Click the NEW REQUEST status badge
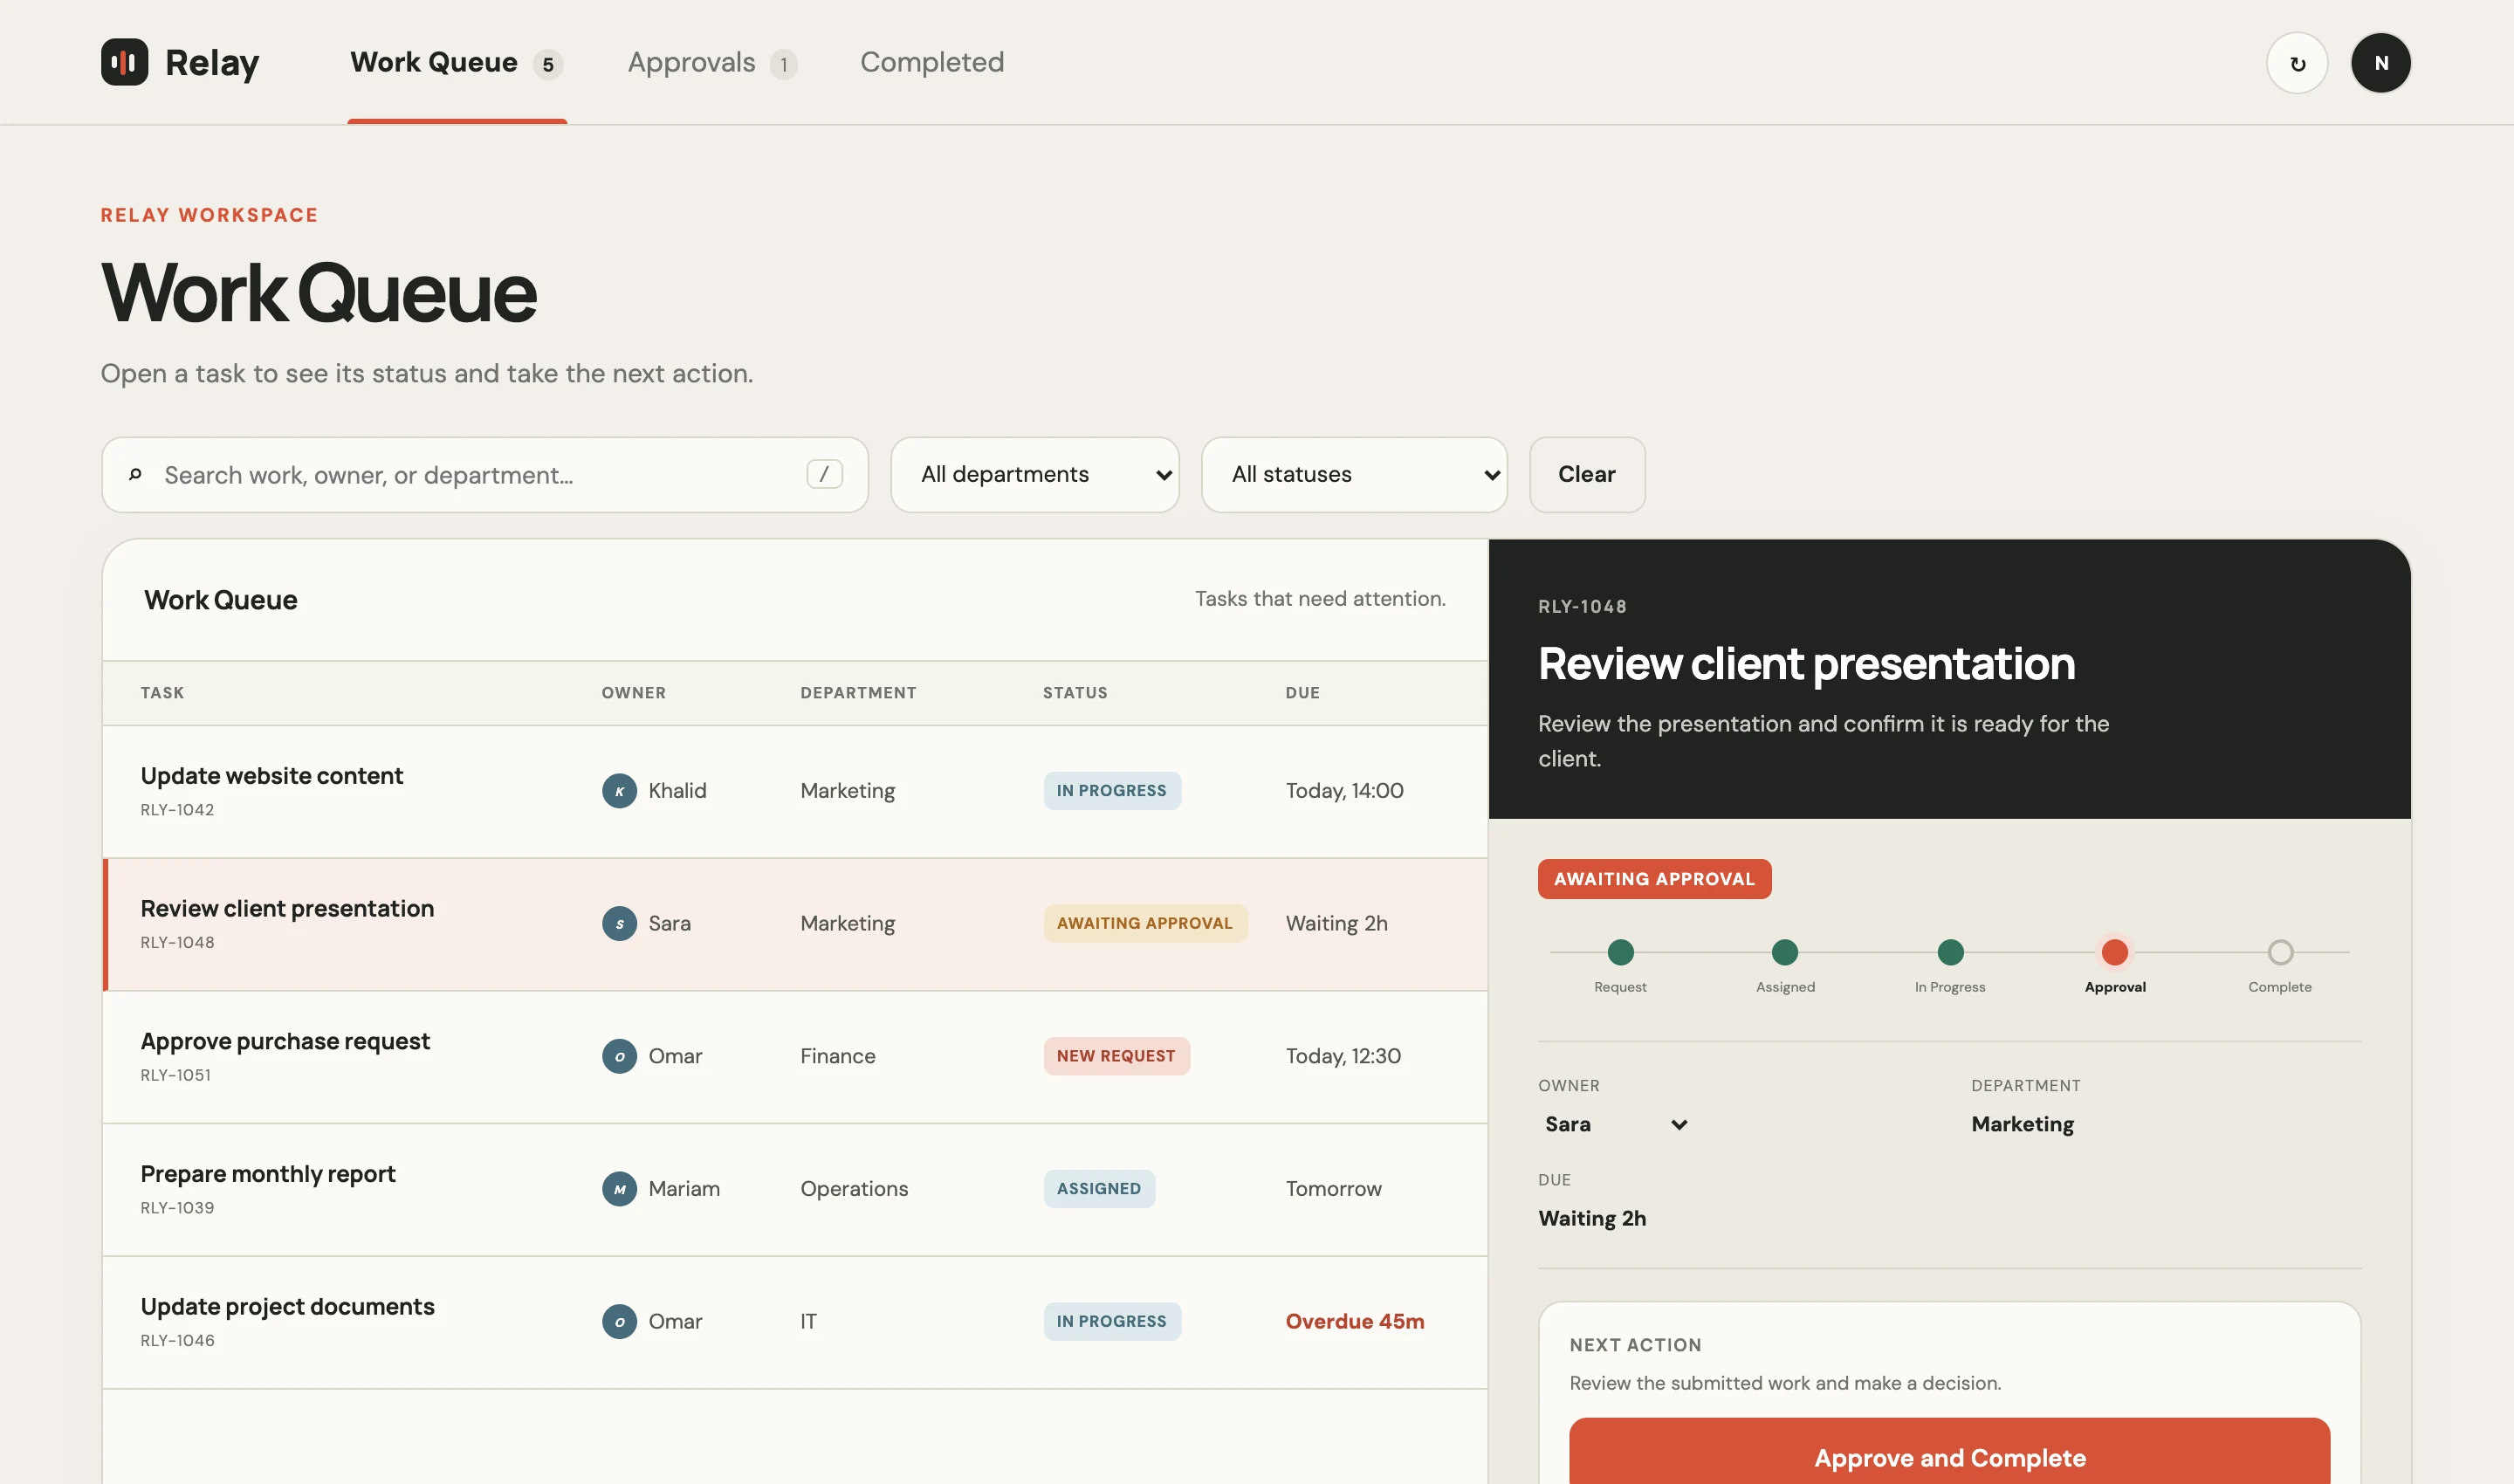Image resolution: width=2514 pixels, height=1484 pixels. (1116, 1056)
